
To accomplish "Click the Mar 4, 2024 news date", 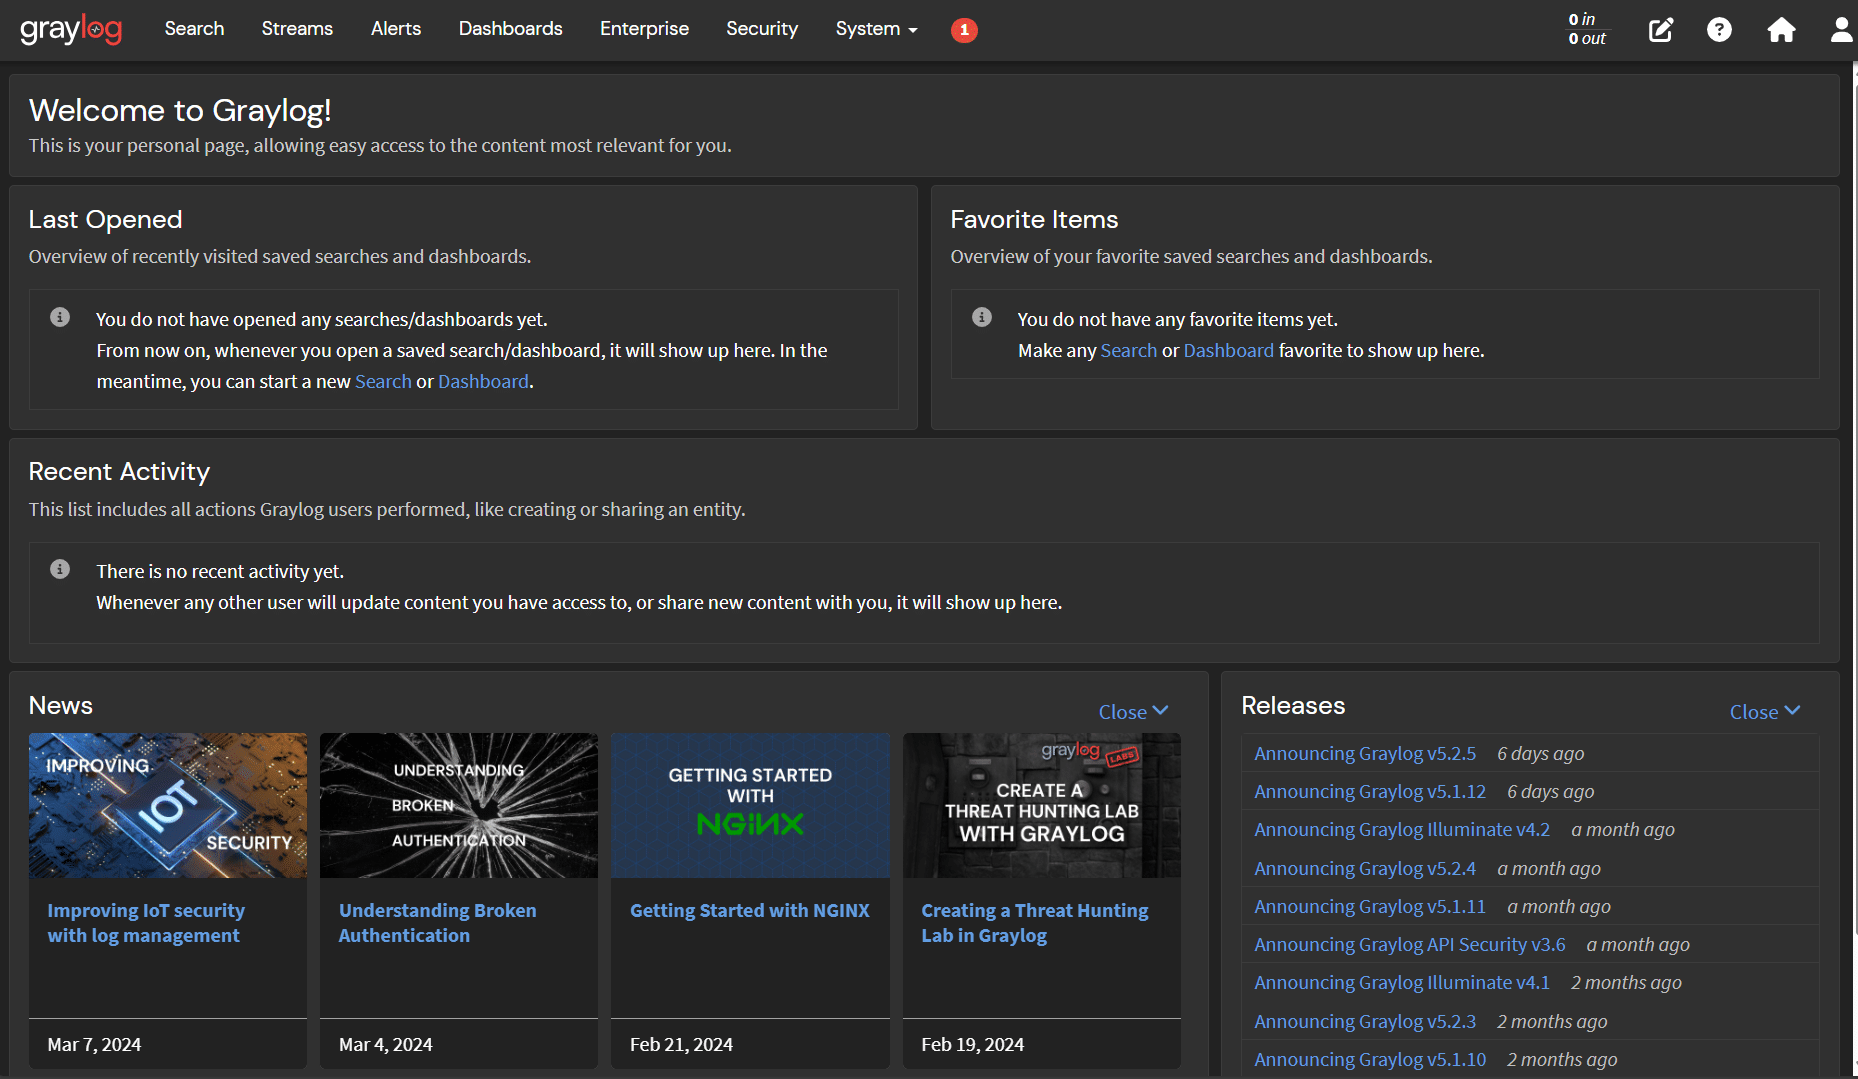I will (386, 1044).
